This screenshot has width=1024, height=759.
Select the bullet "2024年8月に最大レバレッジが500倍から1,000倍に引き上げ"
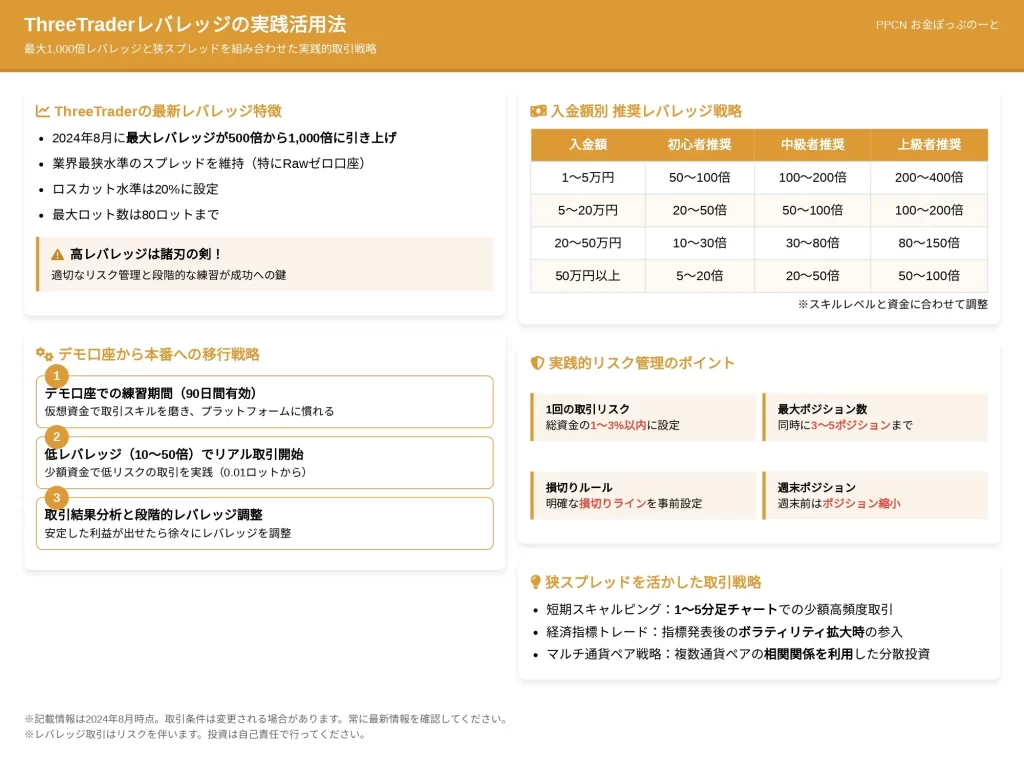pyautogui.click(x=224, y=138)
